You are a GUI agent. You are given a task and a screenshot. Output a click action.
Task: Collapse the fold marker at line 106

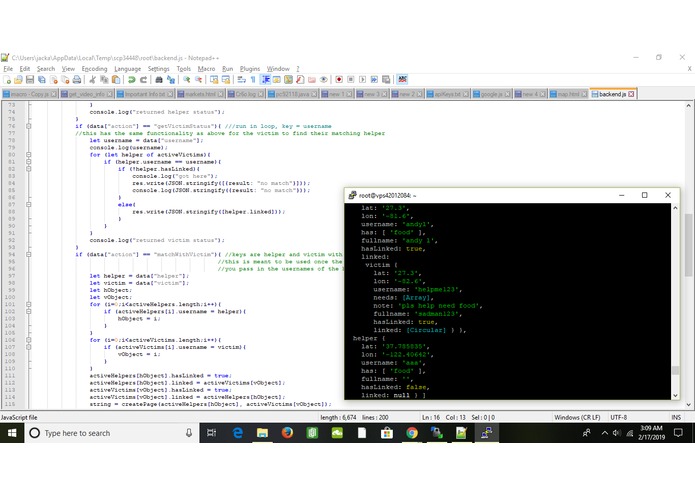tap(28, 340)
